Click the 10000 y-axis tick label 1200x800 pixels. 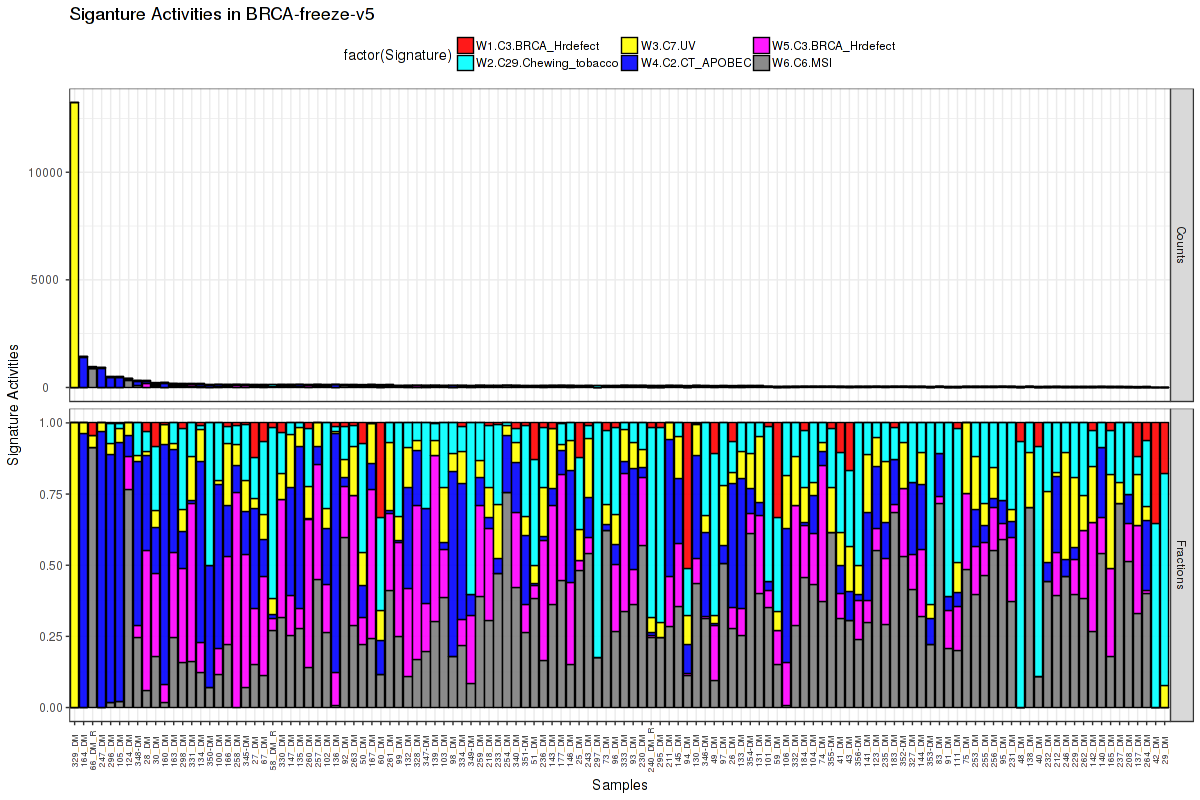47,172
